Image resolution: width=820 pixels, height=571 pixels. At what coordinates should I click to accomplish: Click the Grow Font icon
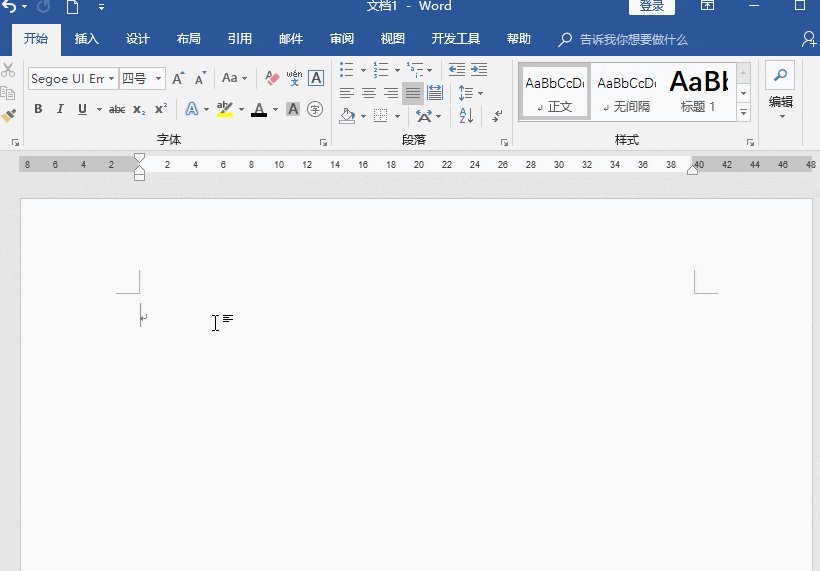click(x=178, y=78)
